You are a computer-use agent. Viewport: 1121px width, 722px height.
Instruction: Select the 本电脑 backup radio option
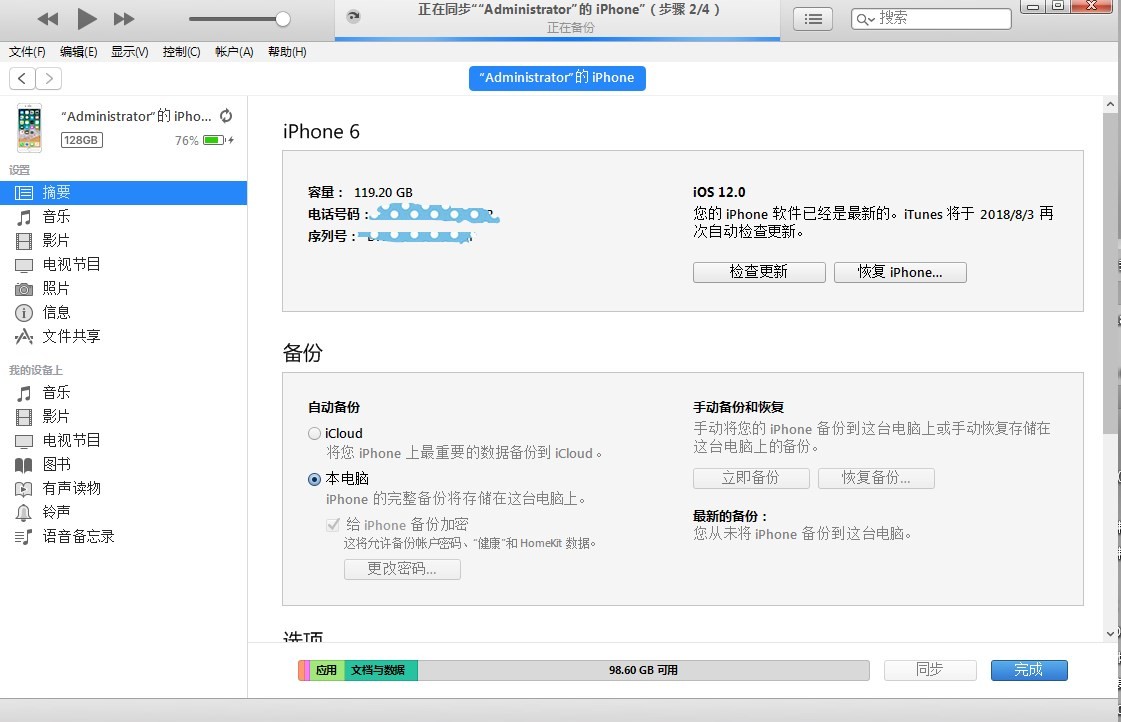pos(314,480)
